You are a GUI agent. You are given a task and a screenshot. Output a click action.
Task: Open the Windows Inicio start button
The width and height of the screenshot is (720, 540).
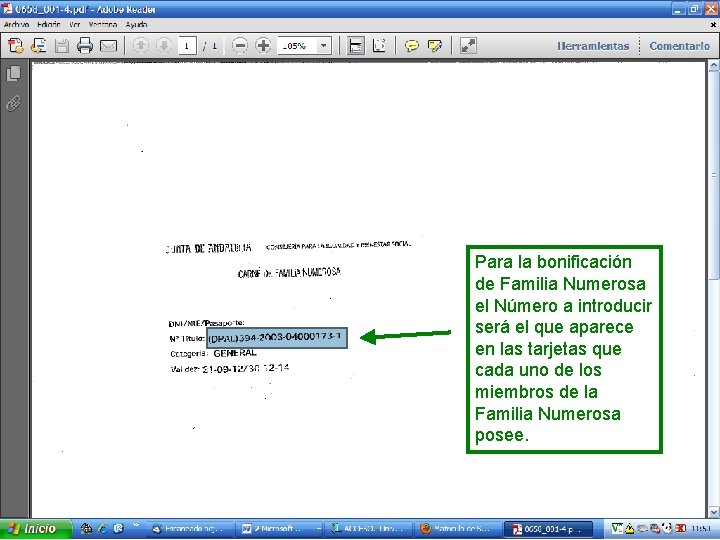tap(36, 529)
